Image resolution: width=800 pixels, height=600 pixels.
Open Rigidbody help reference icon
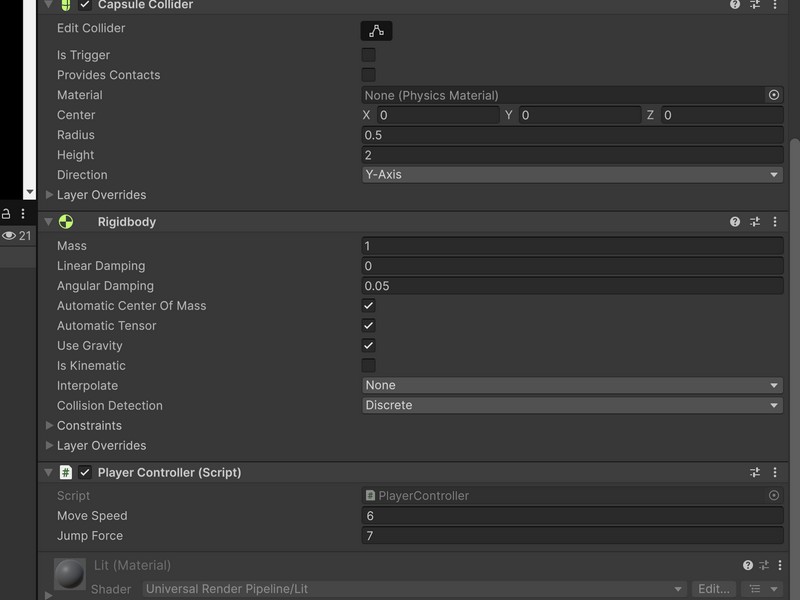[735, 221]
